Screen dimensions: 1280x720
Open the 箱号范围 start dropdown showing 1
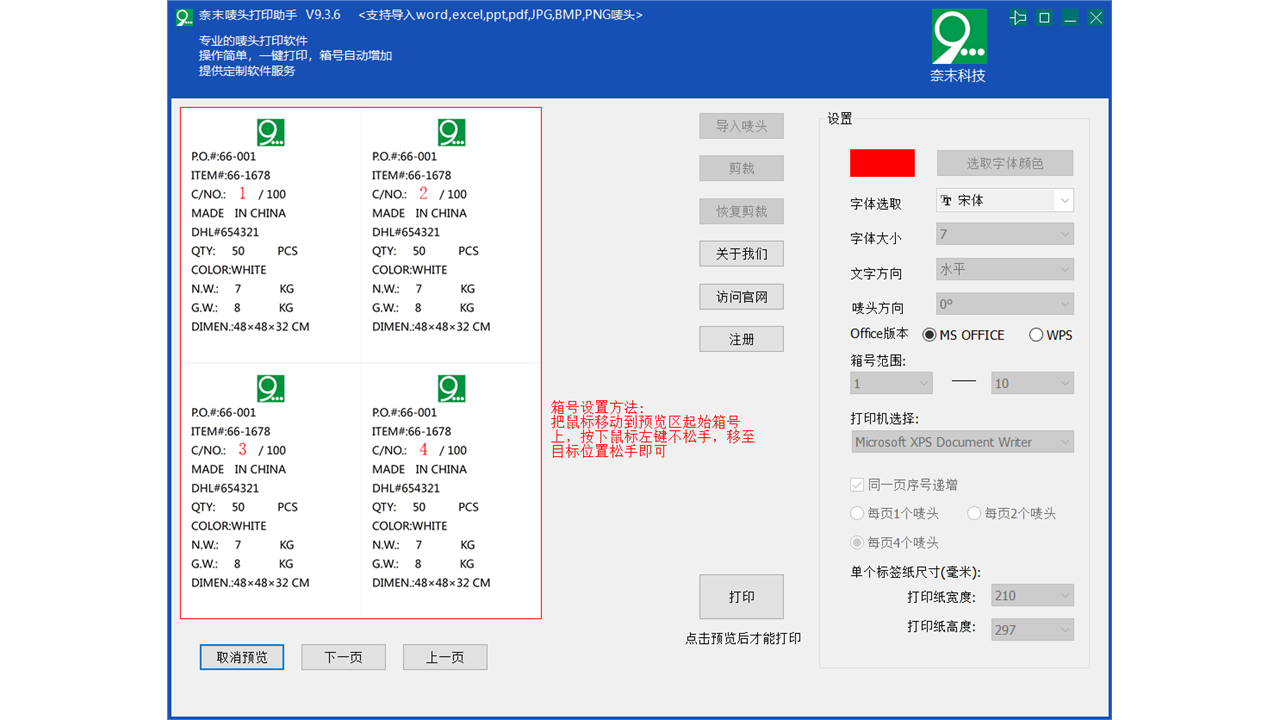pos(891,383)
